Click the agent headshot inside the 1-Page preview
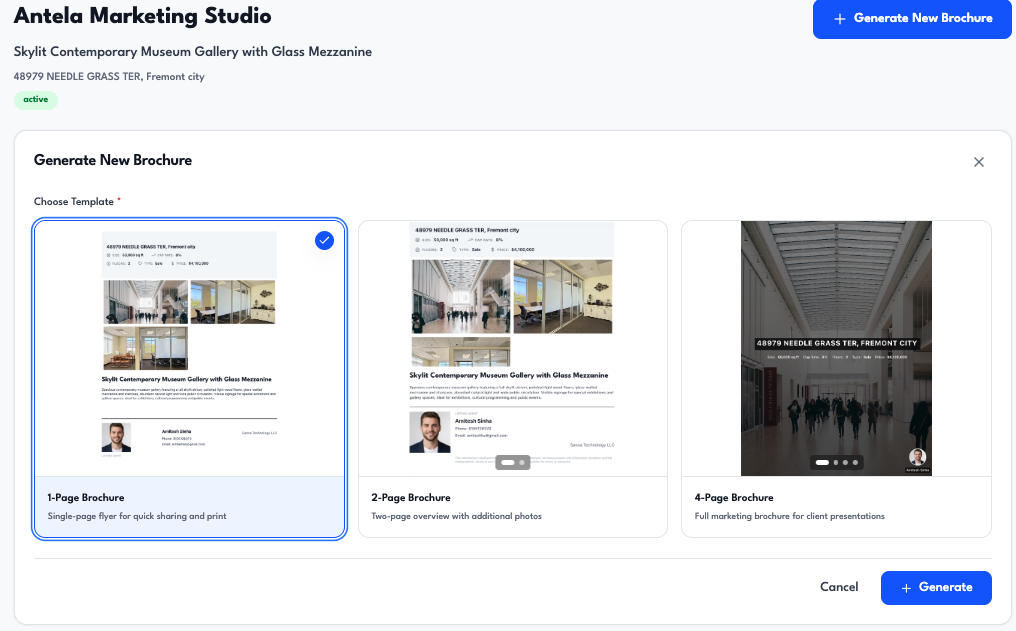 pos(115,439)
